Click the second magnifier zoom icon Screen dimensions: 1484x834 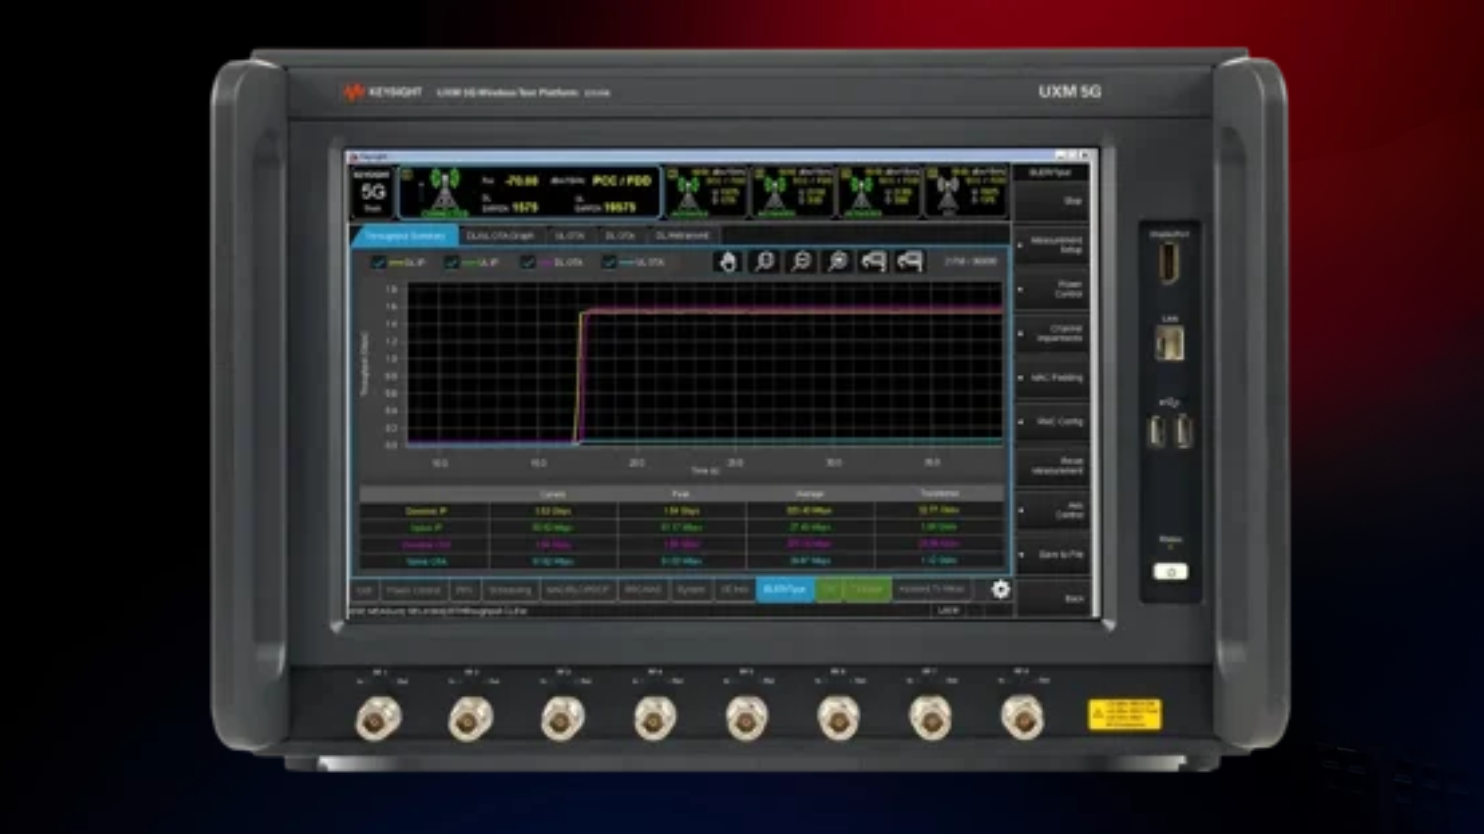(x=801, y=262)
